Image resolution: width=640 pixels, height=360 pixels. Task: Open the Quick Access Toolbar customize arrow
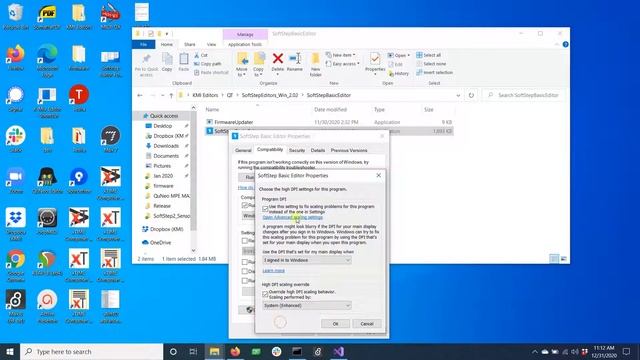[x=167, y=34]
